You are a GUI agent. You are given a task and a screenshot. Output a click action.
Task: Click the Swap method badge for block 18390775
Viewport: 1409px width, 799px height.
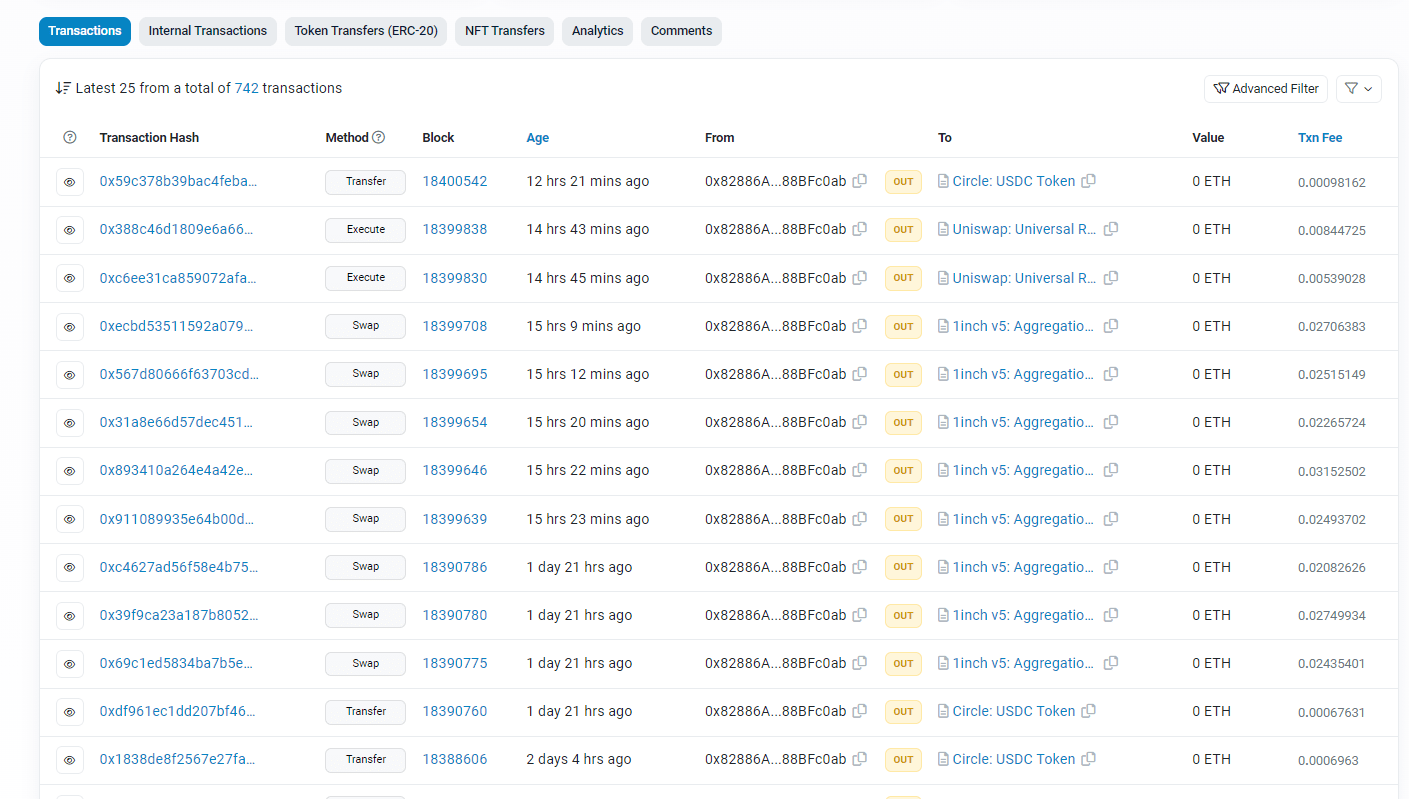click(366, 663)
